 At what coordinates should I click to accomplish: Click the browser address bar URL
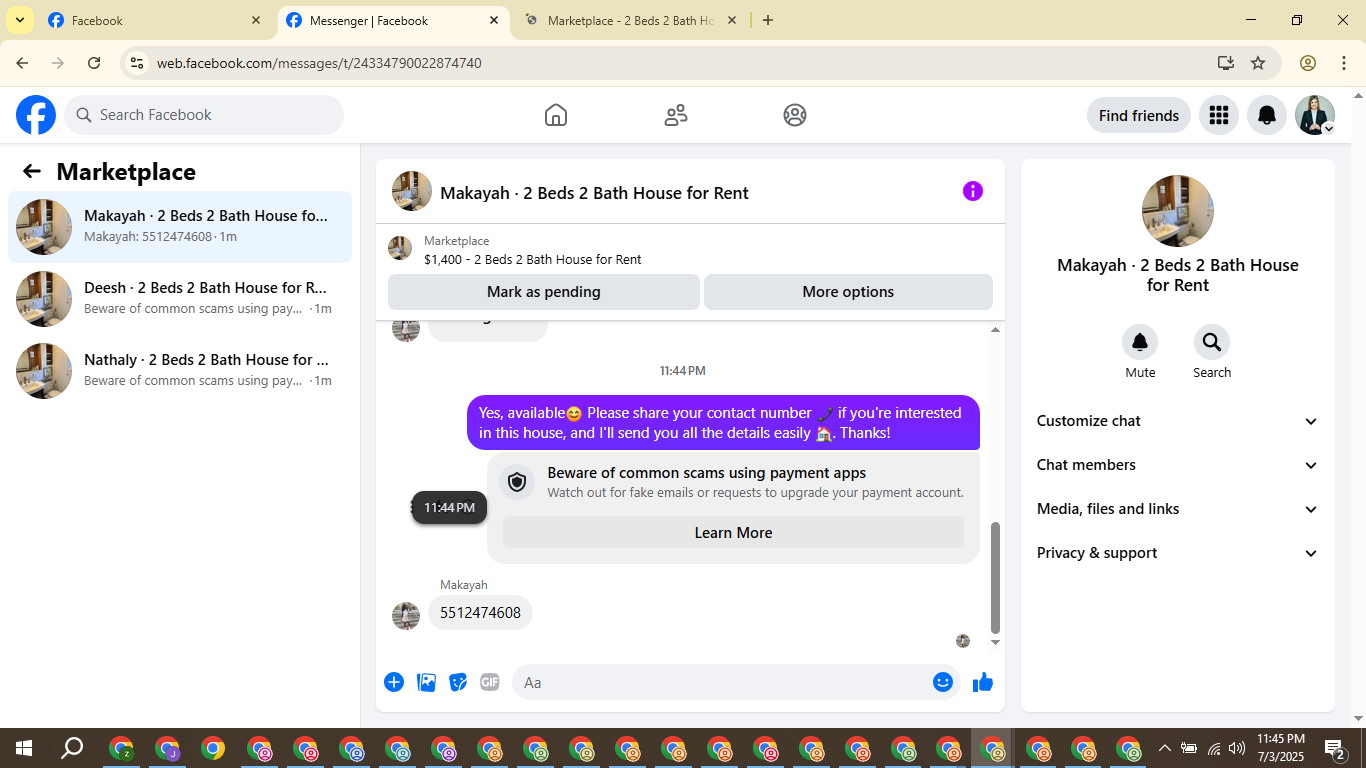pyautogui.click(x=319, y=63)
